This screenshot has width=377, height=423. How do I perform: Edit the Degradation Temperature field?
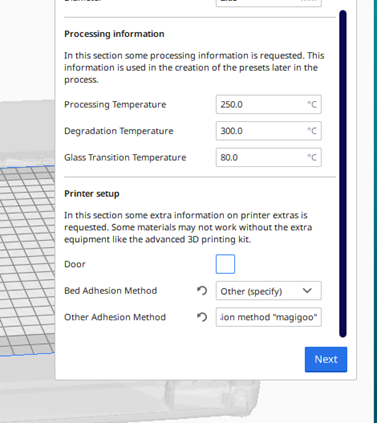[269, 131]
